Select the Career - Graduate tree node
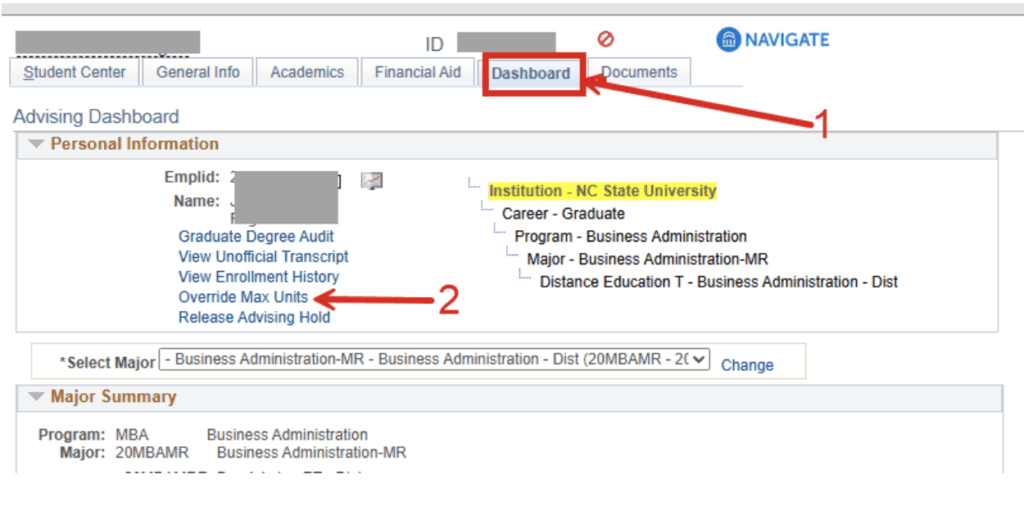This screenshot has width=1024, height=506. tap(563, 213)
